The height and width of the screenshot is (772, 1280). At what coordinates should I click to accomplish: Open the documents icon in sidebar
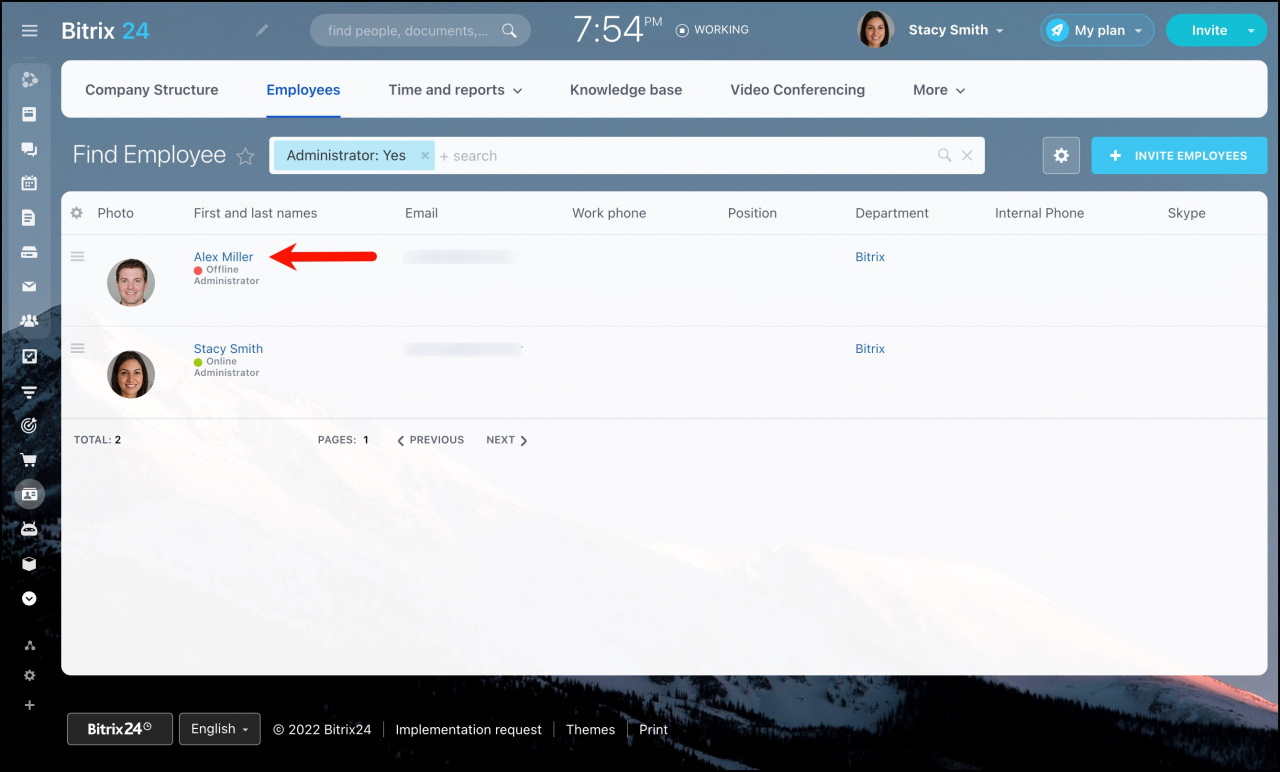pos(29,217)
